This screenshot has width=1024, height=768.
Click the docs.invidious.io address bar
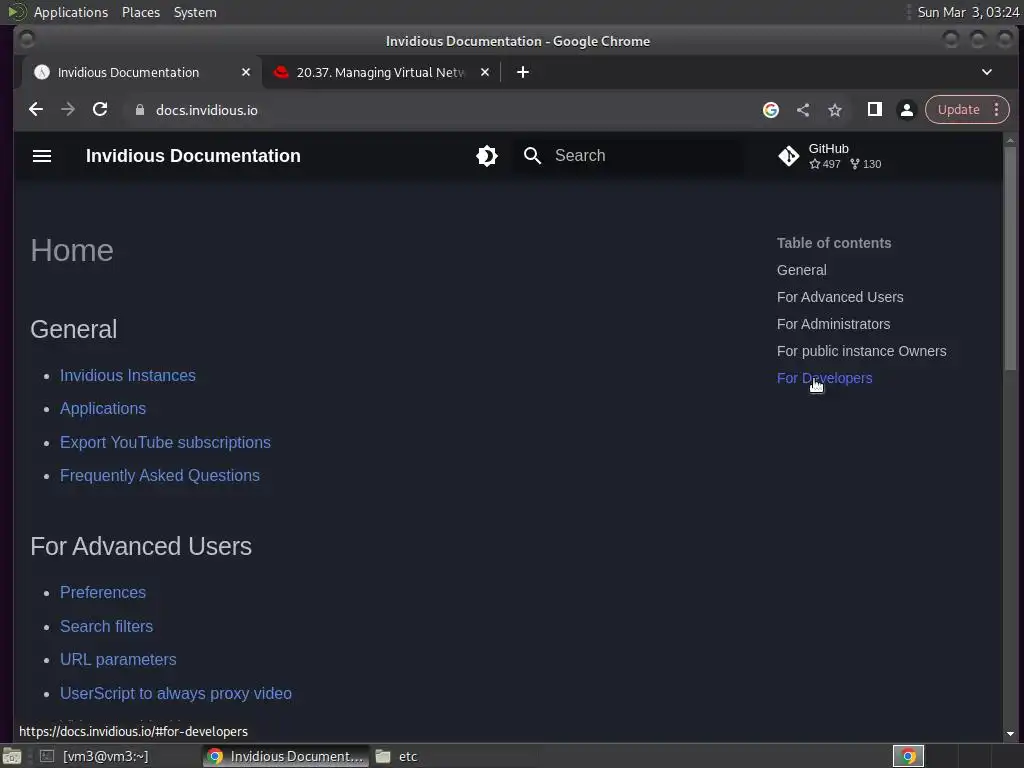tap(206, 110)
